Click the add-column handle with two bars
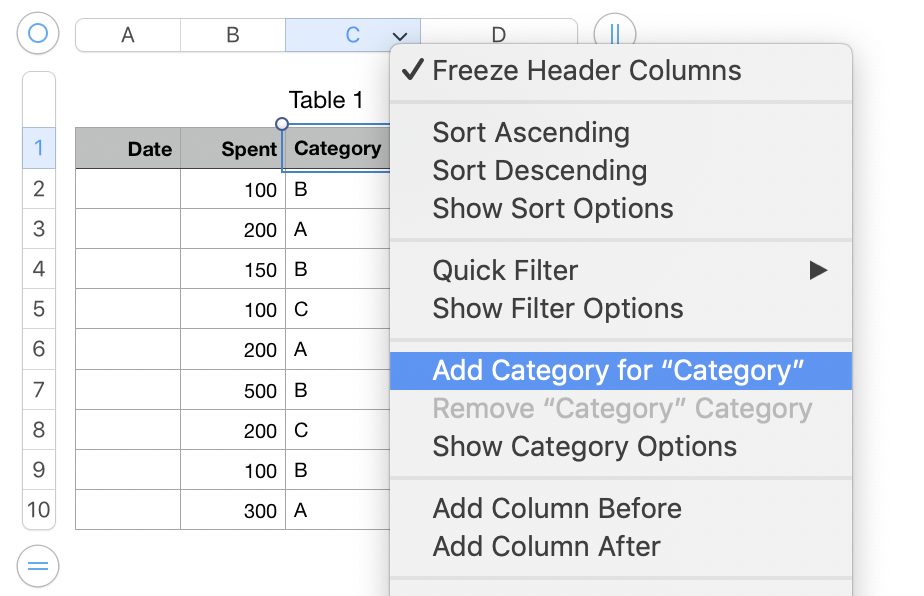Image resolution: width=924 pixels, height=596 pixels. 614,34
